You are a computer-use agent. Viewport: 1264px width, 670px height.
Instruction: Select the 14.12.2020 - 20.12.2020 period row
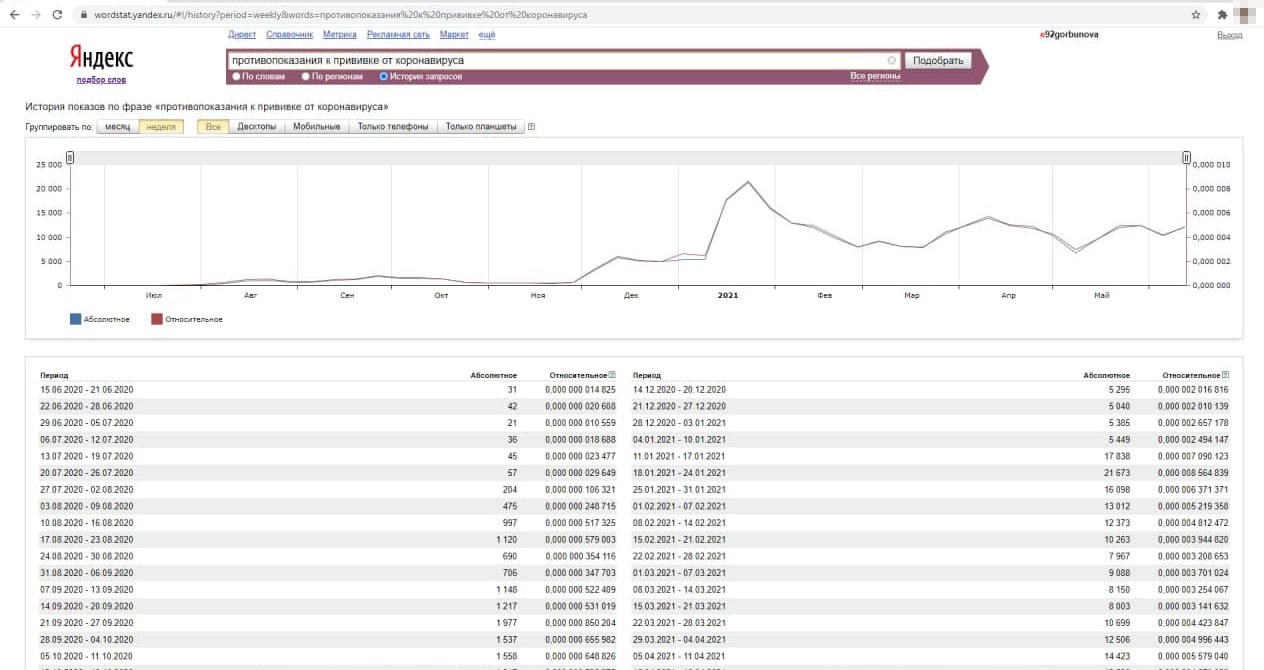click(931, 389)
